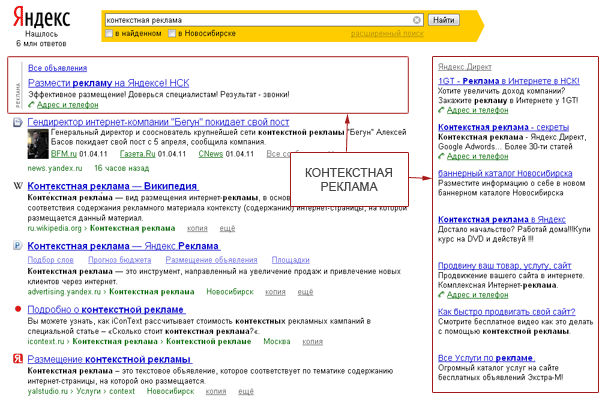Screen dimensions: 605x402
Task: Open 'копия' of the icontext.ru result
Action: (313, 342)
